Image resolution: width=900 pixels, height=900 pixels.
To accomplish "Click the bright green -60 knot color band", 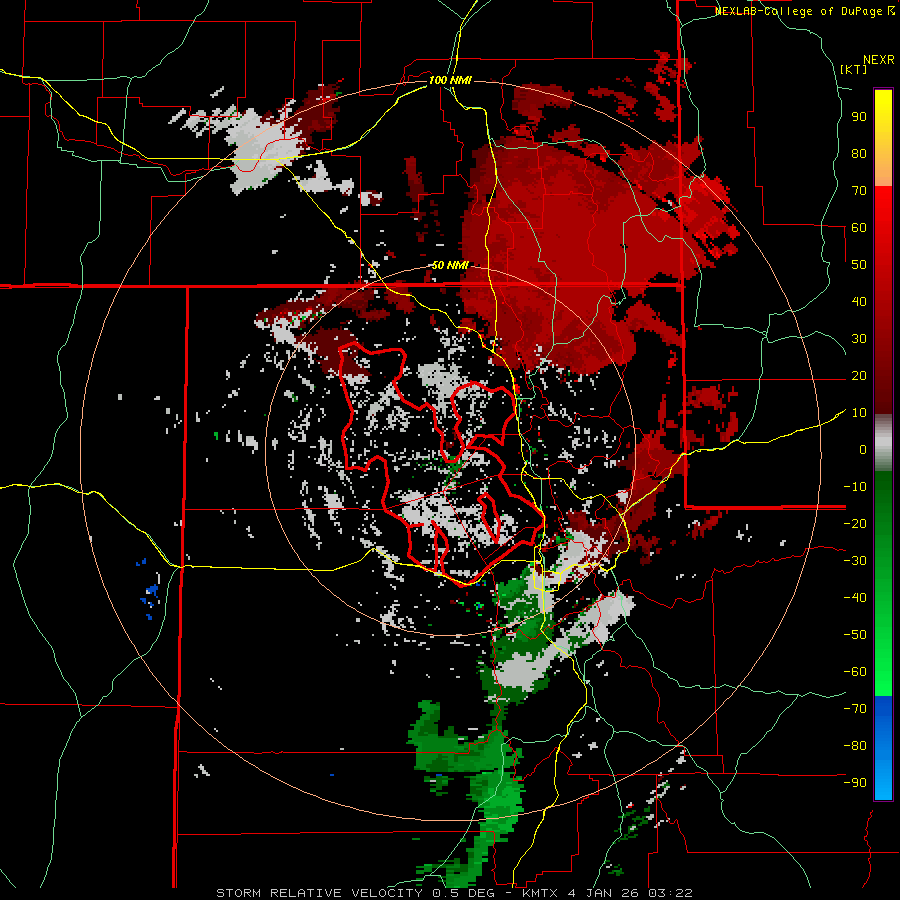I will [x=883, y=672].
